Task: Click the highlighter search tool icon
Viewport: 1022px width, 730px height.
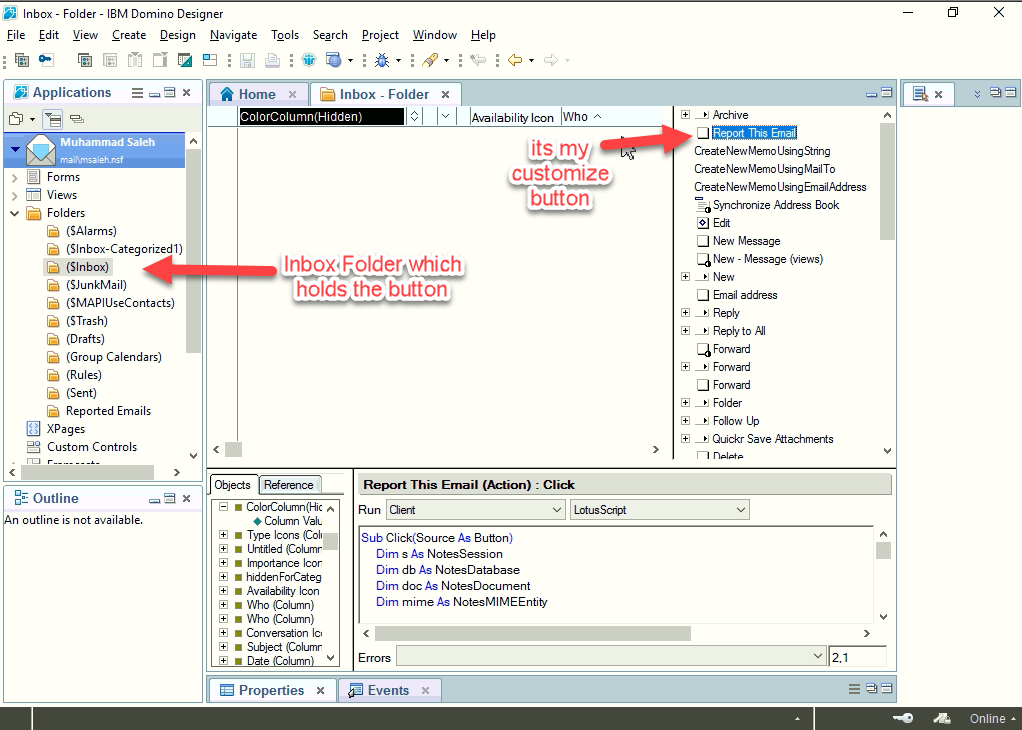Action: point(430,60)
